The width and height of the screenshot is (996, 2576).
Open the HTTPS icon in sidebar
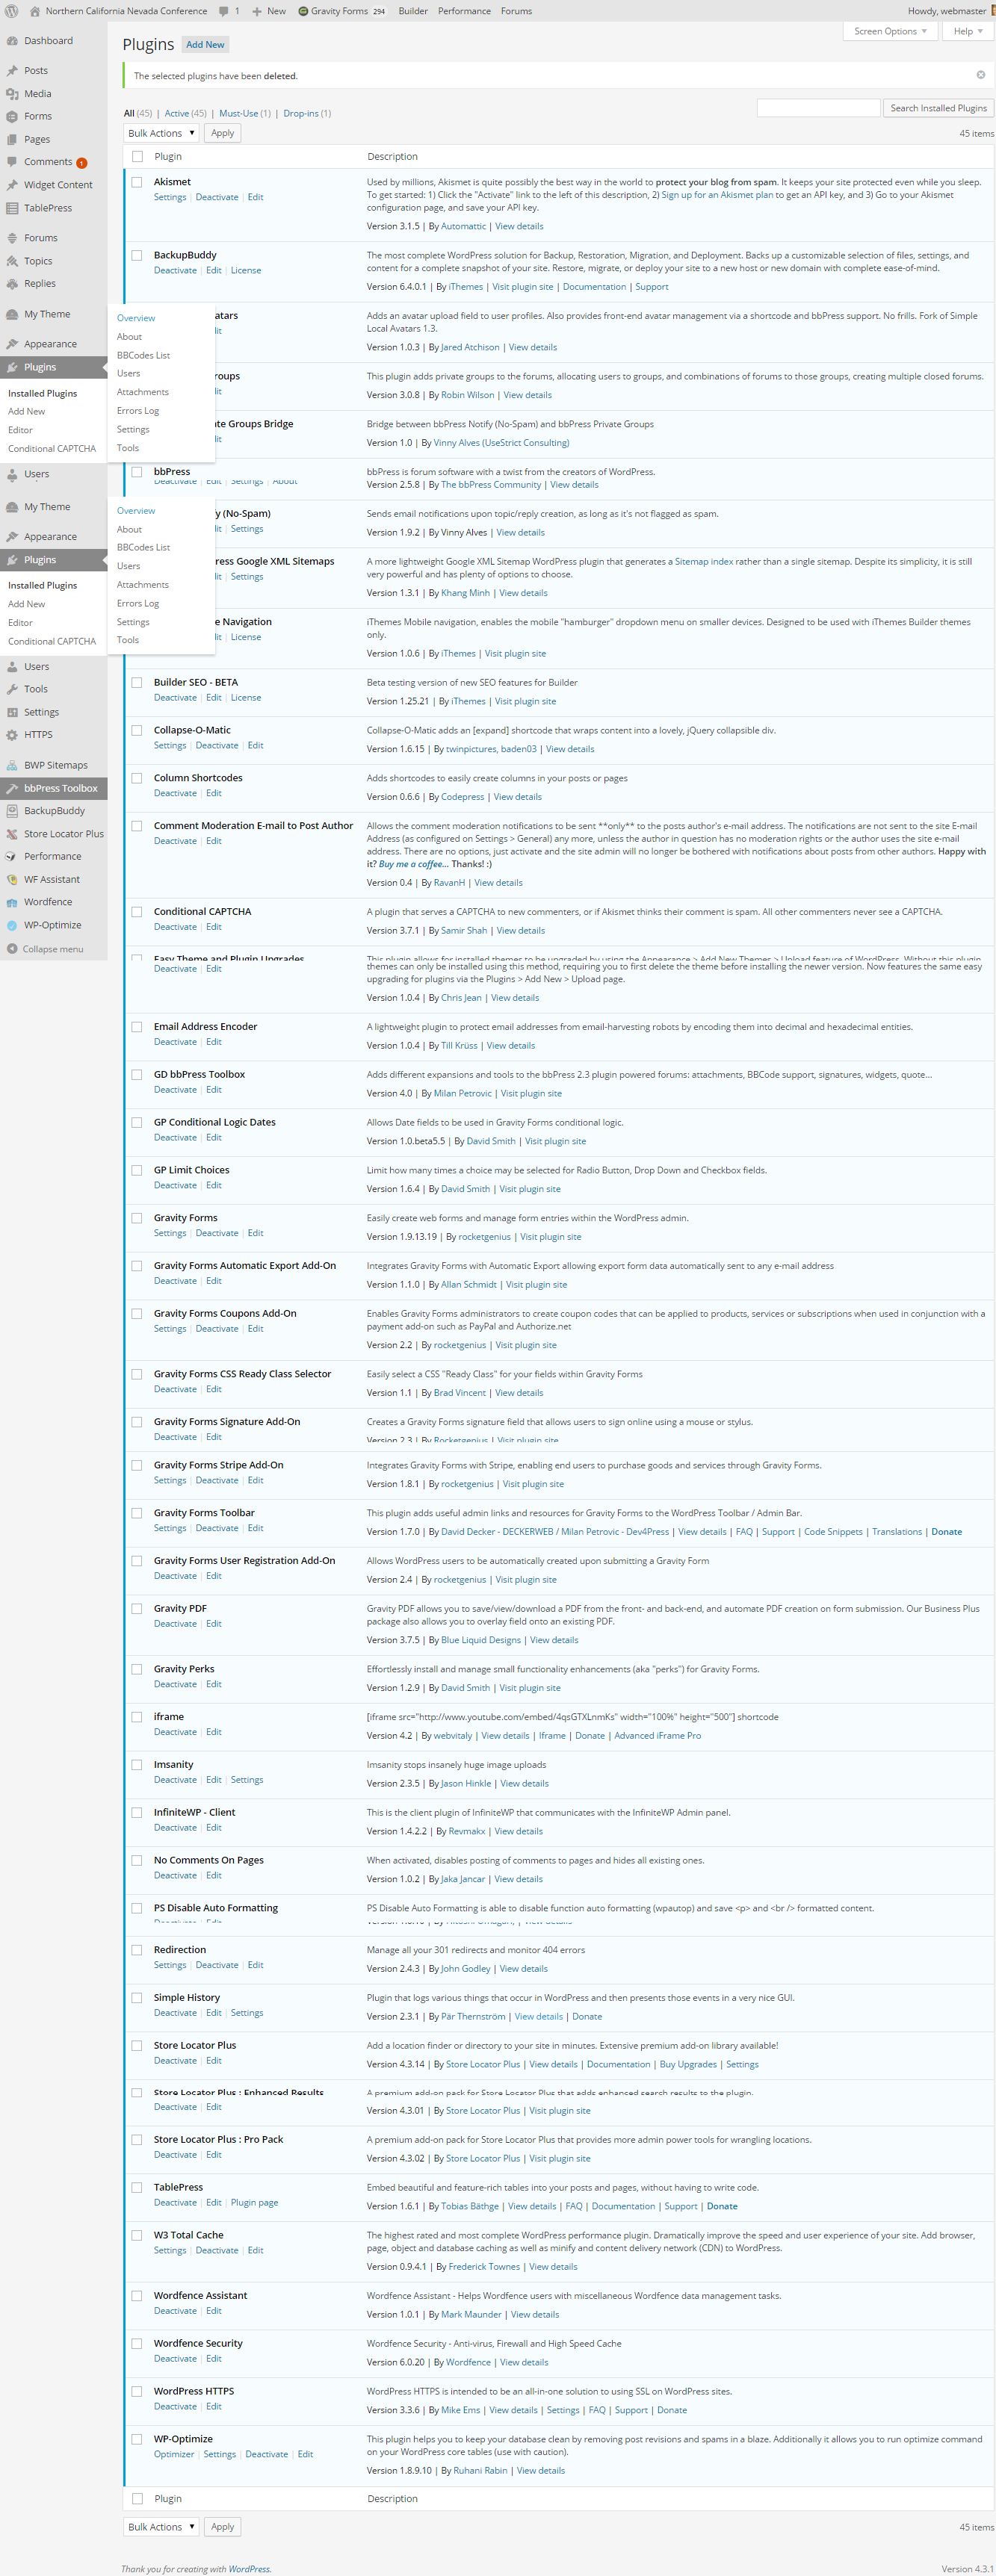tap(12, 735)
